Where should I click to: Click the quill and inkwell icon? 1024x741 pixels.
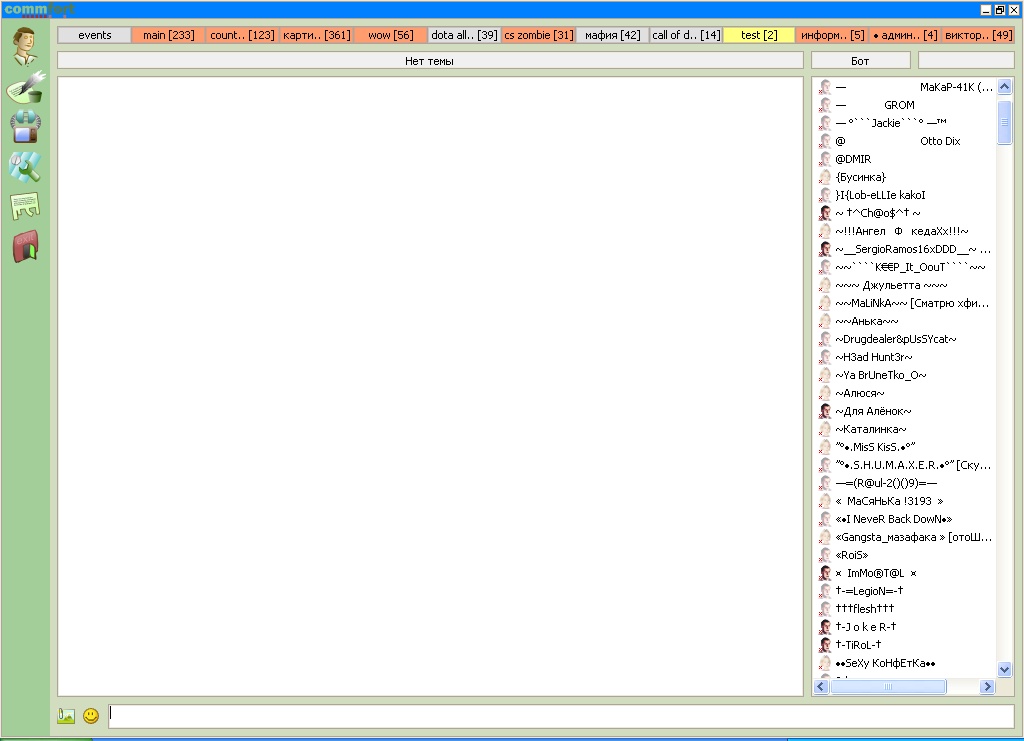[x=25, y=88]
